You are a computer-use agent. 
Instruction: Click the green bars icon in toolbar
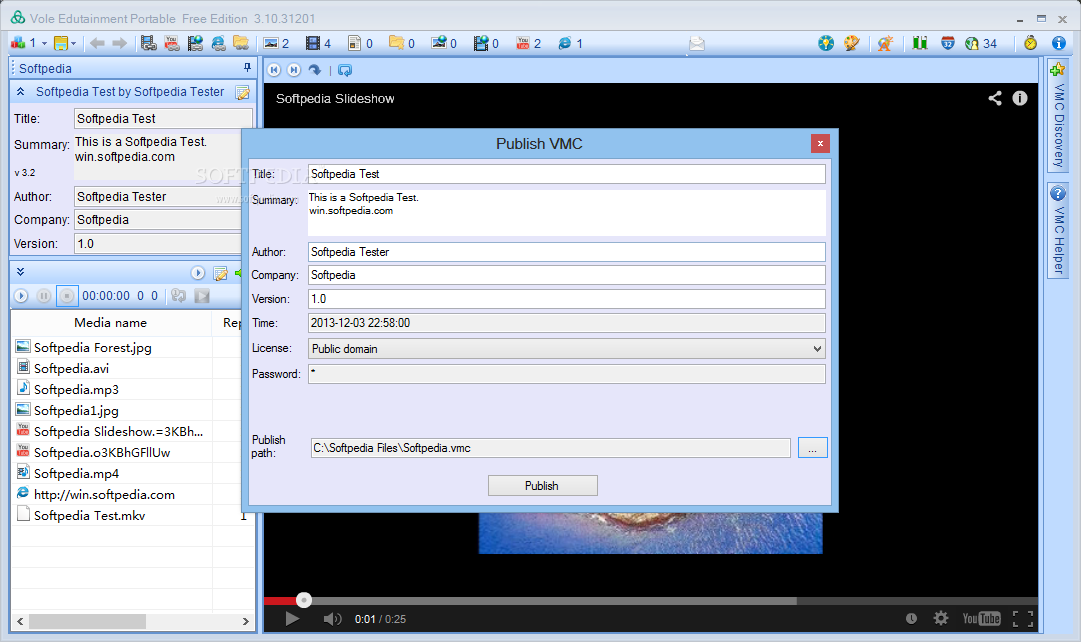(920, 43)
